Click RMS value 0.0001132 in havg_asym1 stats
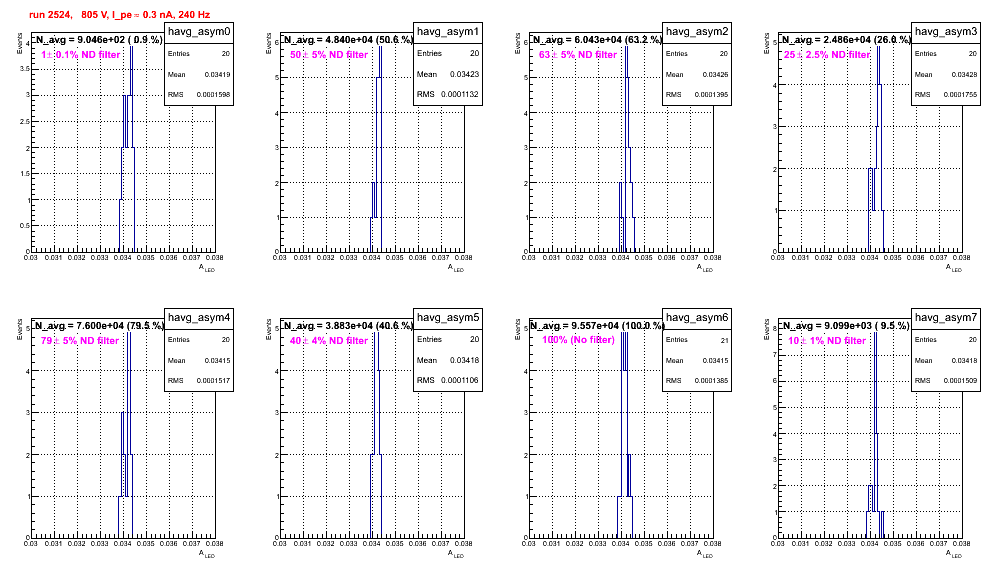This screenshot has height=572, width=996. click(x=460, y=94)
